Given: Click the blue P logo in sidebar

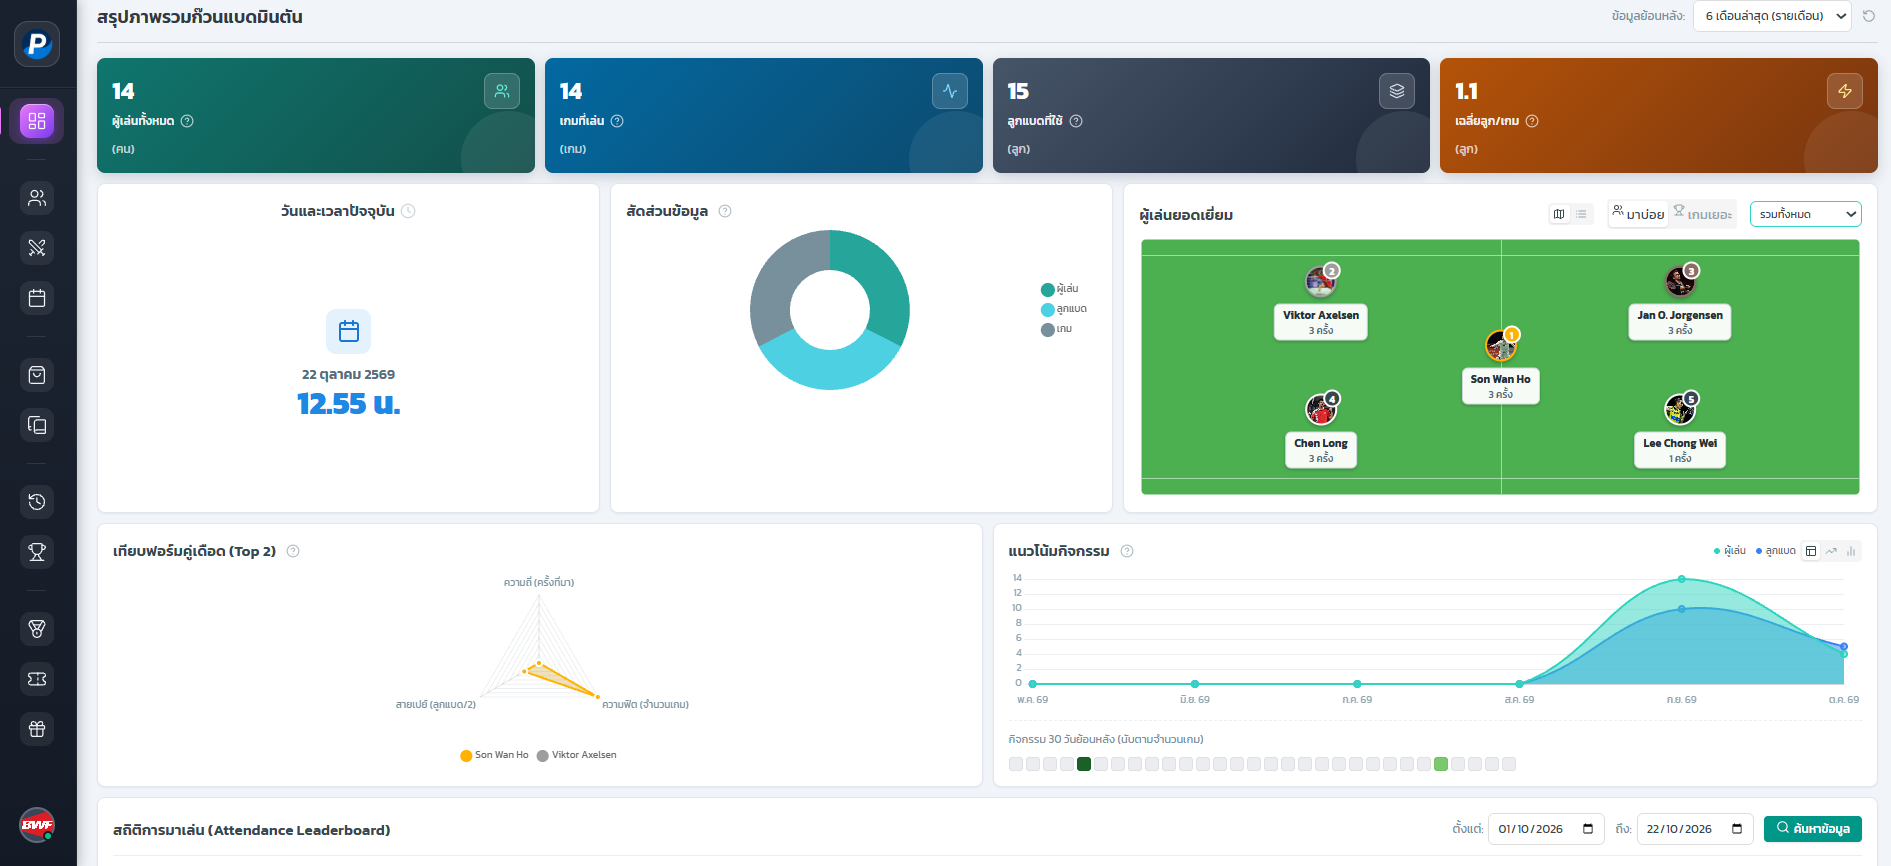Looking at the screenshot, I should (37, 44).
